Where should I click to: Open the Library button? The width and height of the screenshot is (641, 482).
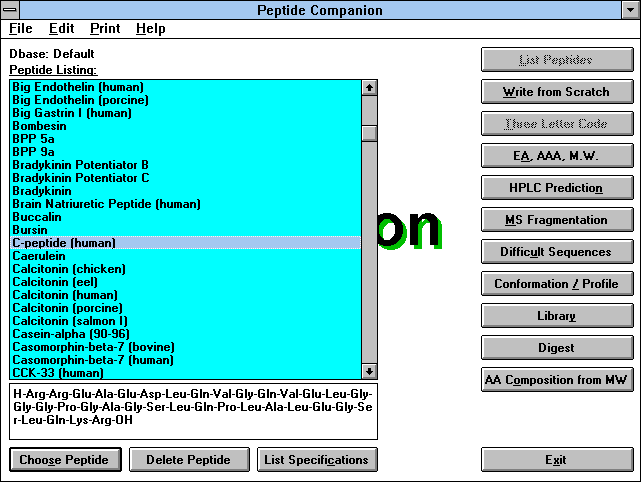(x=557, y=316)
